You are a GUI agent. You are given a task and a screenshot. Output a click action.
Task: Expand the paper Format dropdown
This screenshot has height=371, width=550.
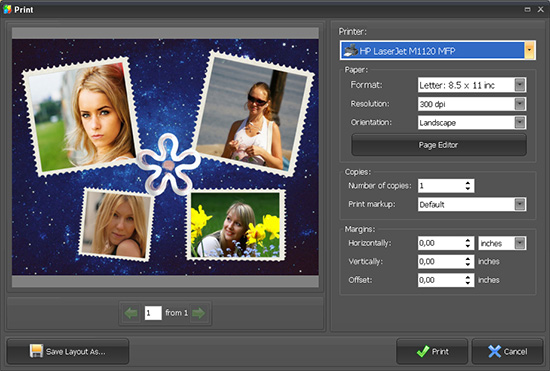pyautogui.click(x=520, y=85)
